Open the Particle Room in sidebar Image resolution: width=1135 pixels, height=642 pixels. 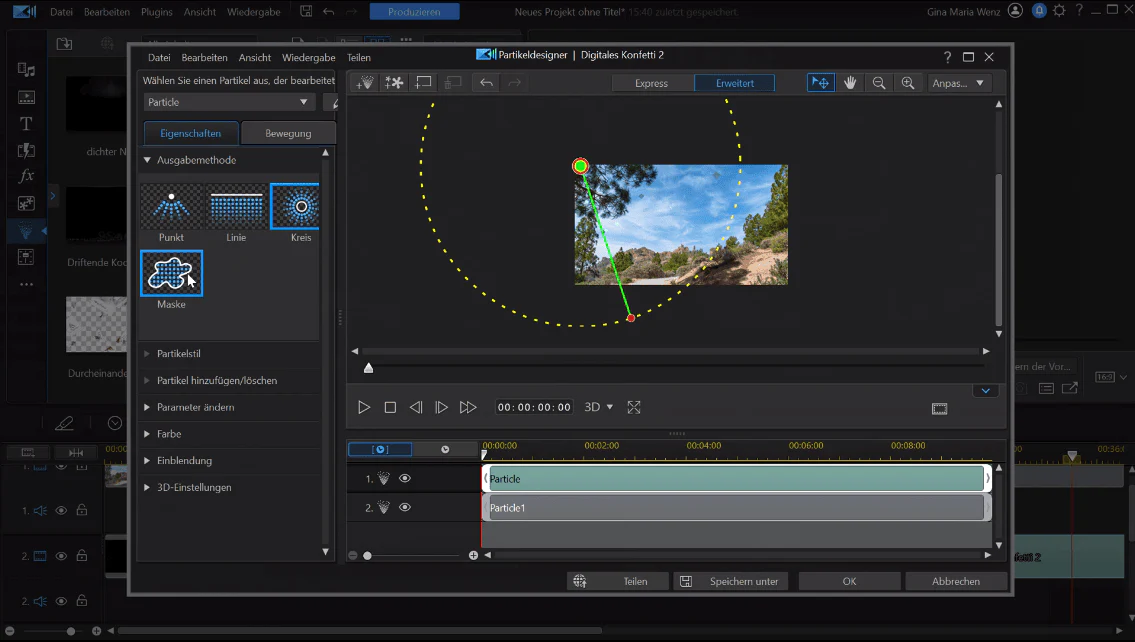tap(26, 230)
